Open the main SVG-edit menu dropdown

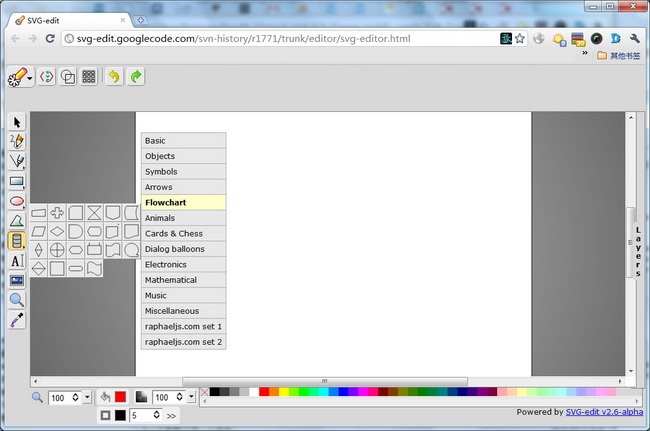[x=19, y=77]
